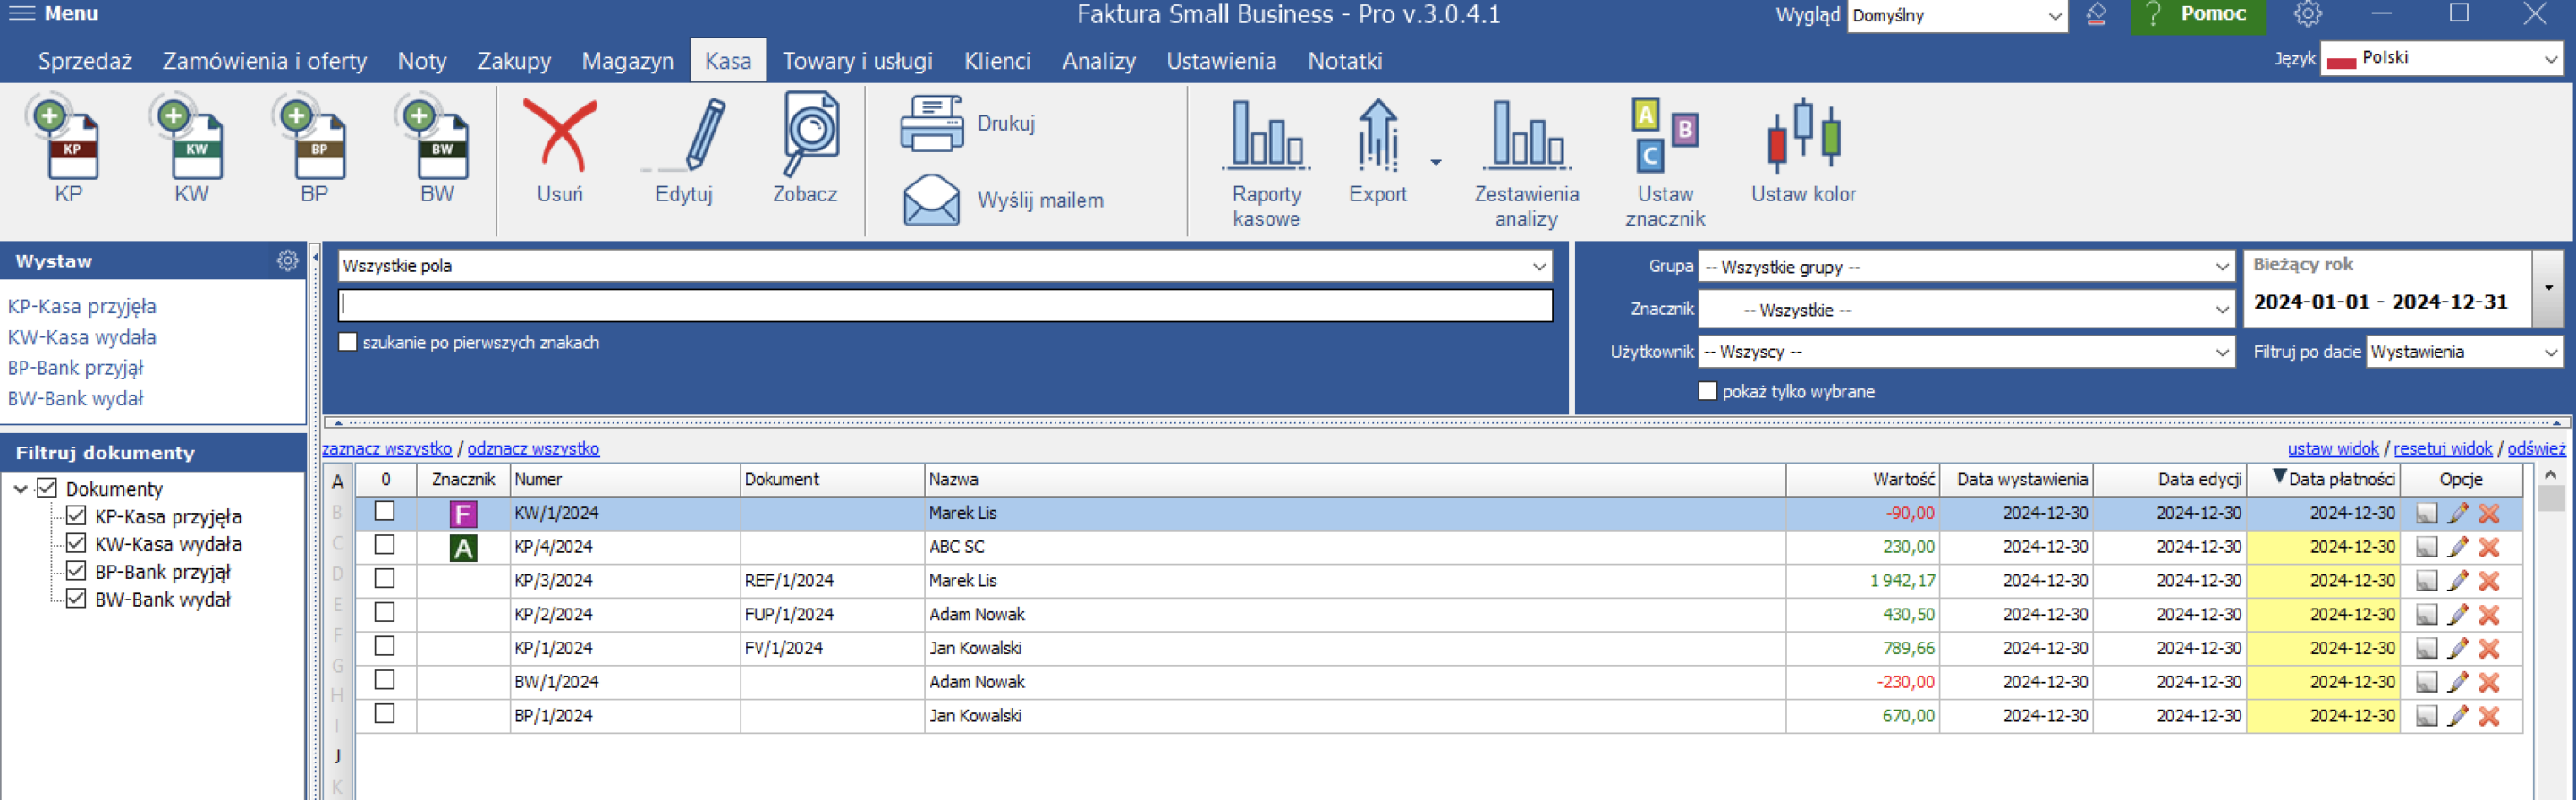Create a new KP cash receipt document

66,148
